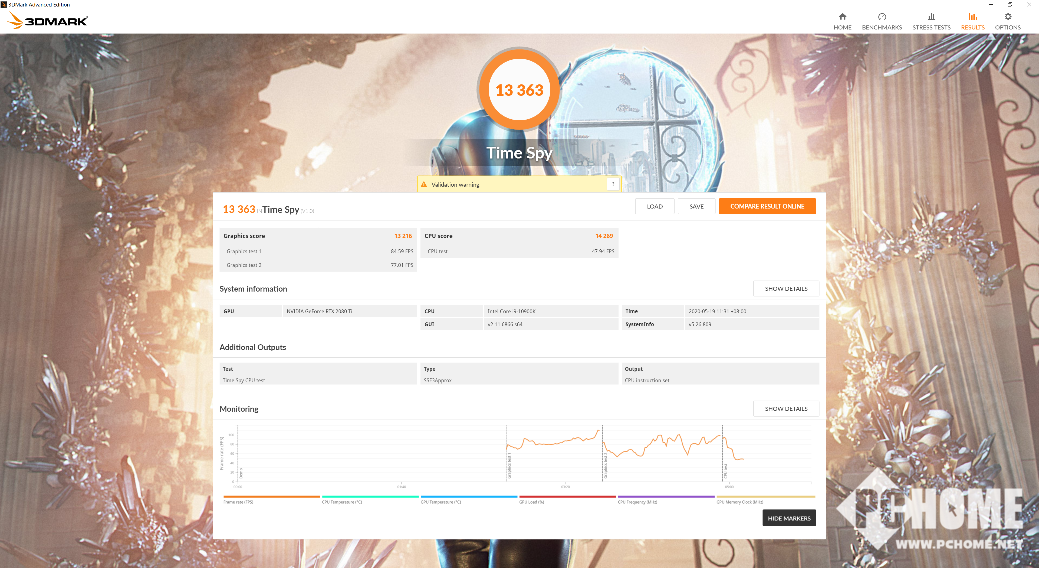Click the validation warning triangle icon
The image size is (1039, 568).
tap(424, 184)
